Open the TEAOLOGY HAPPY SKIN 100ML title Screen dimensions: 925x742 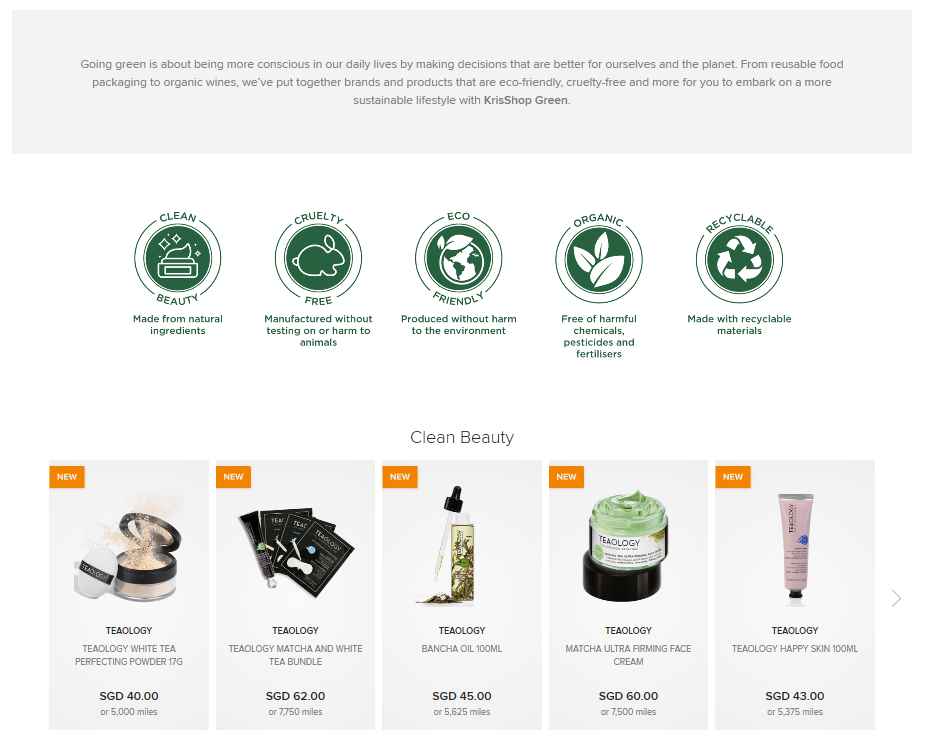click(x=795, y=648)
